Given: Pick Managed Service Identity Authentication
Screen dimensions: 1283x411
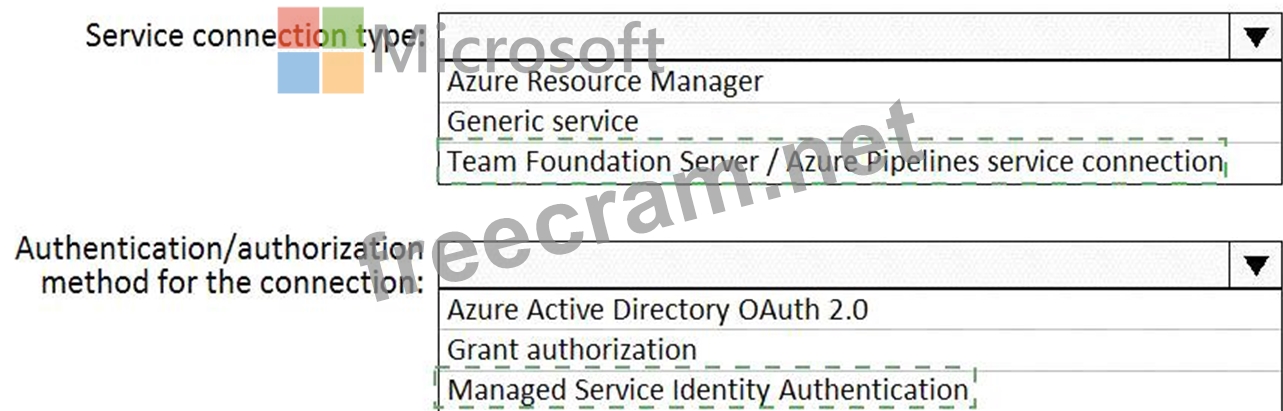Looking at the screenshot, I should pos(707,389).
